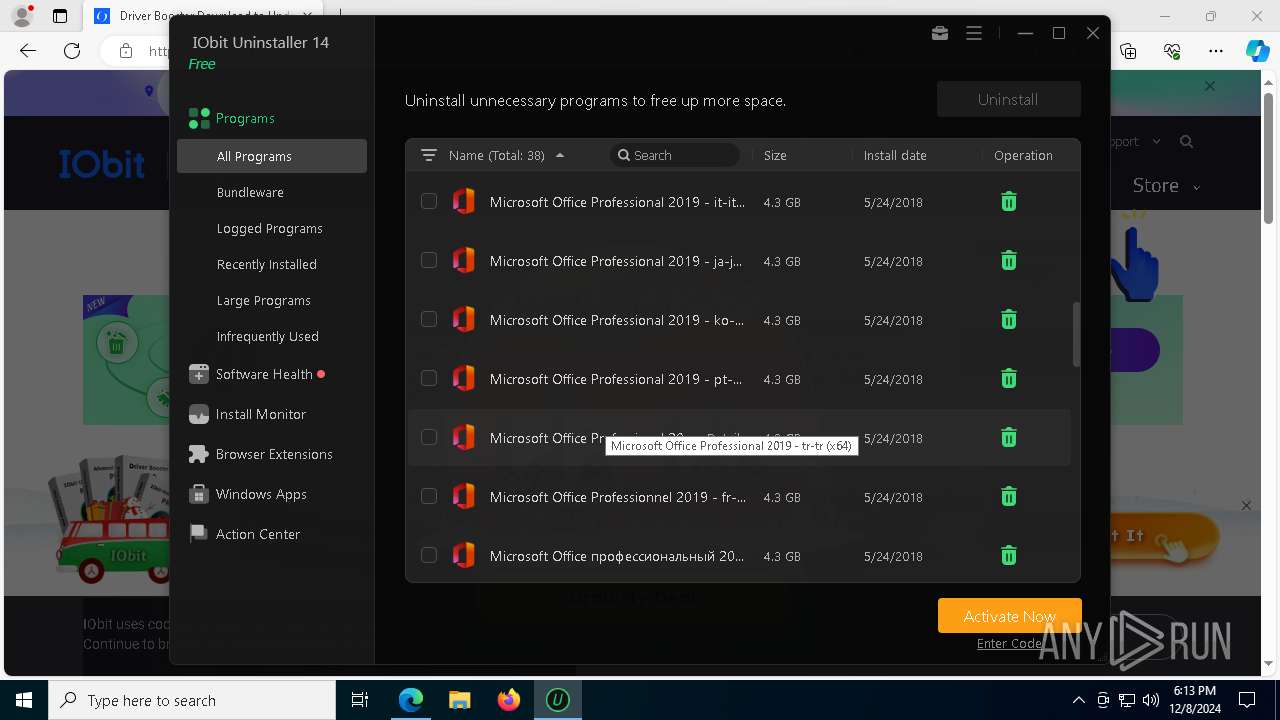The width and height of the screenshot is (1280, 720).
Task: Click trash icon for Office профессиональный row
Action: tap(1009, 556)
